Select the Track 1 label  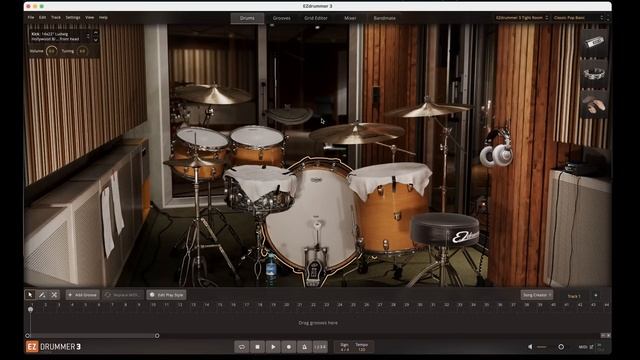point(574,296)
